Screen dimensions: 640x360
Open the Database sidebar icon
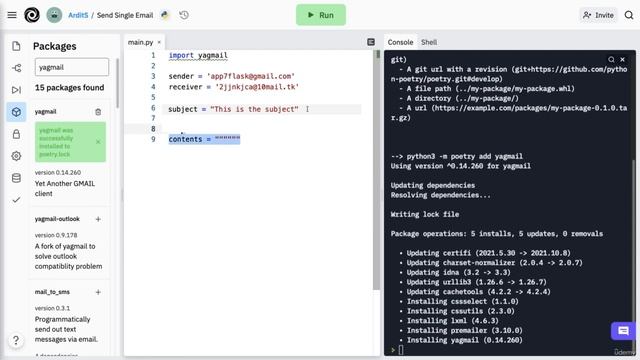click(16, 178)
